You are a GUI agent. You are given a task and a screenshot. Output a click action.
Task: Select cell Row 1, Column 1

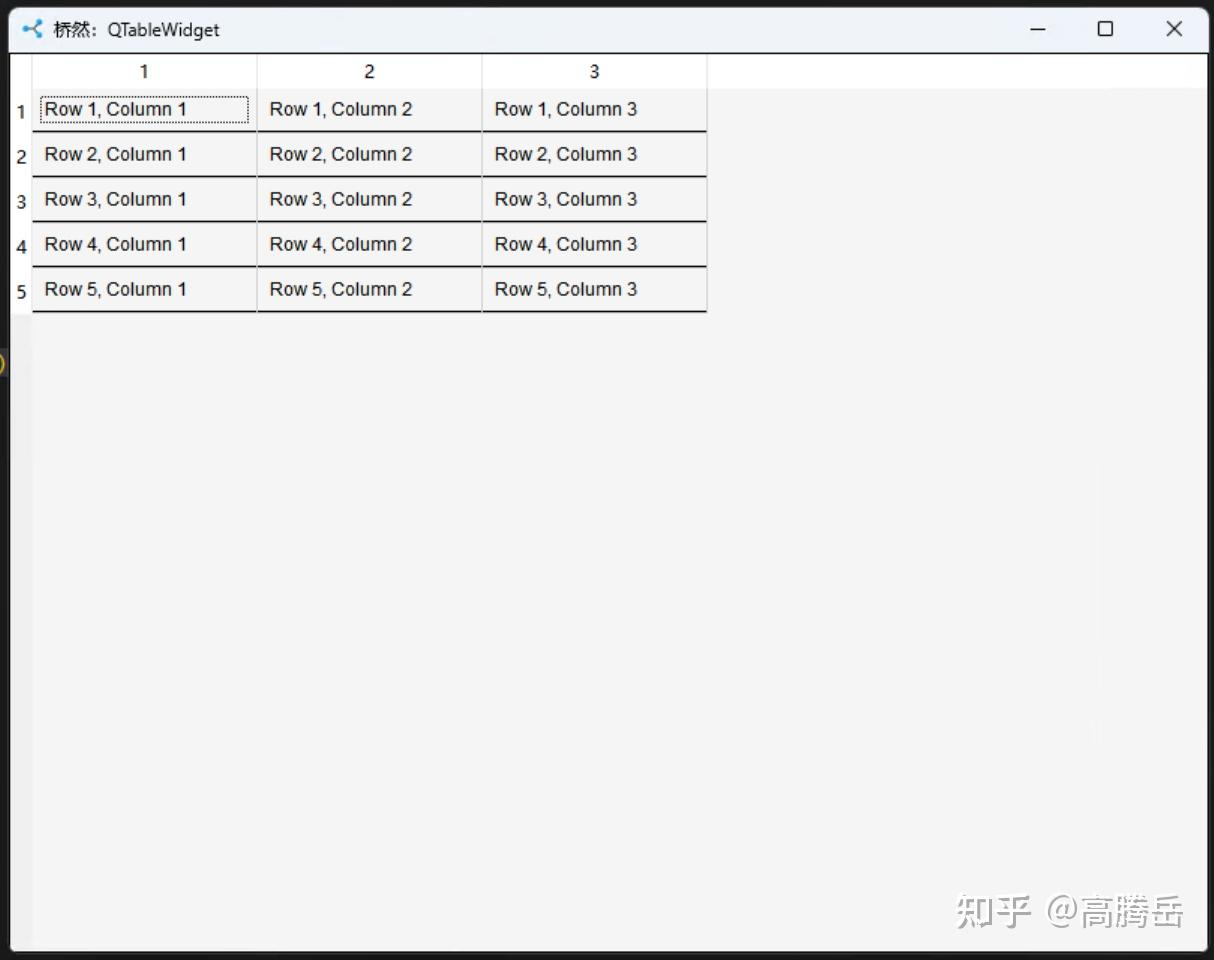point(143,109)
